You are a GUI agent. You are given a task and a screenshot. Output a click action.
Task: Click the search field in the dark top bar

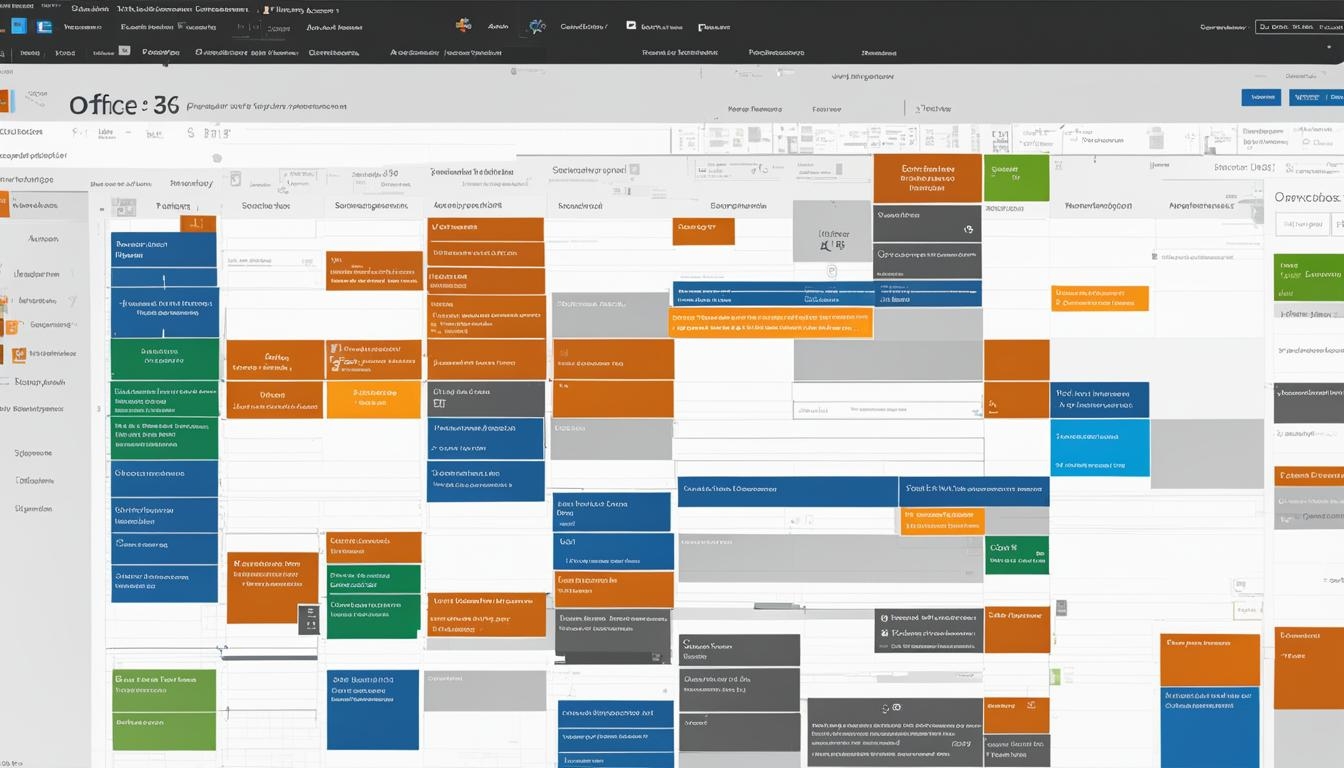click(x=1299, y=27)
